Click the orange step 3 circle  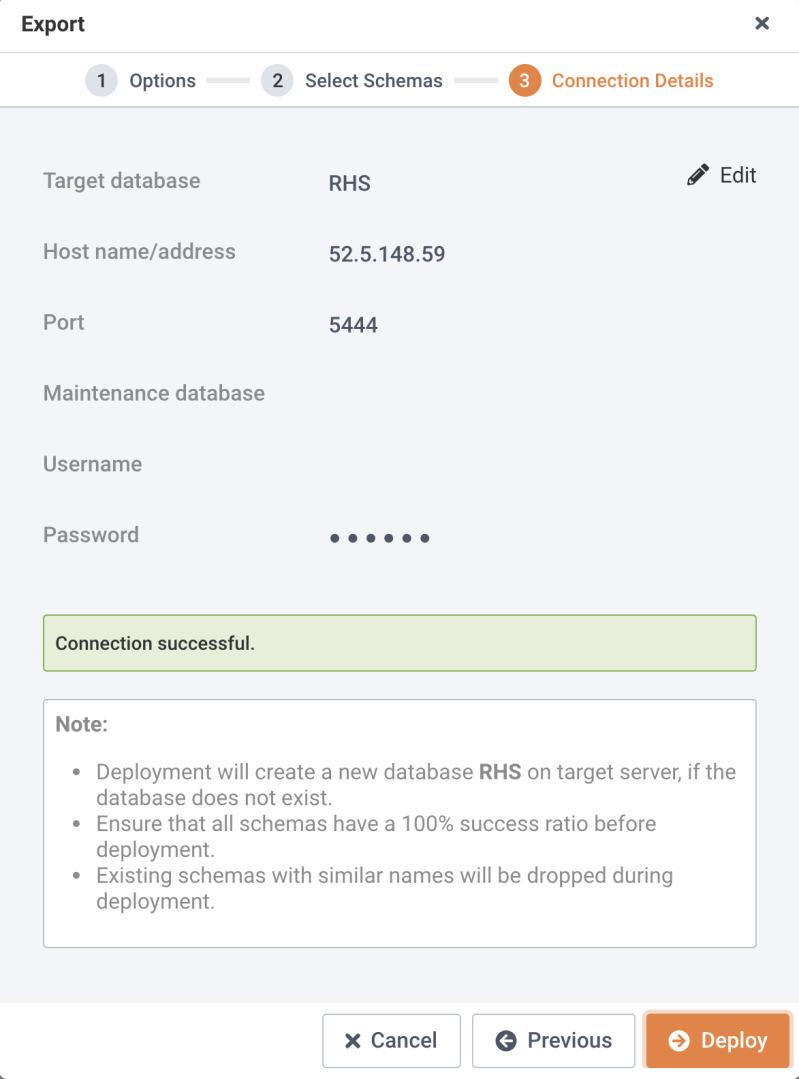pos(524,81)
